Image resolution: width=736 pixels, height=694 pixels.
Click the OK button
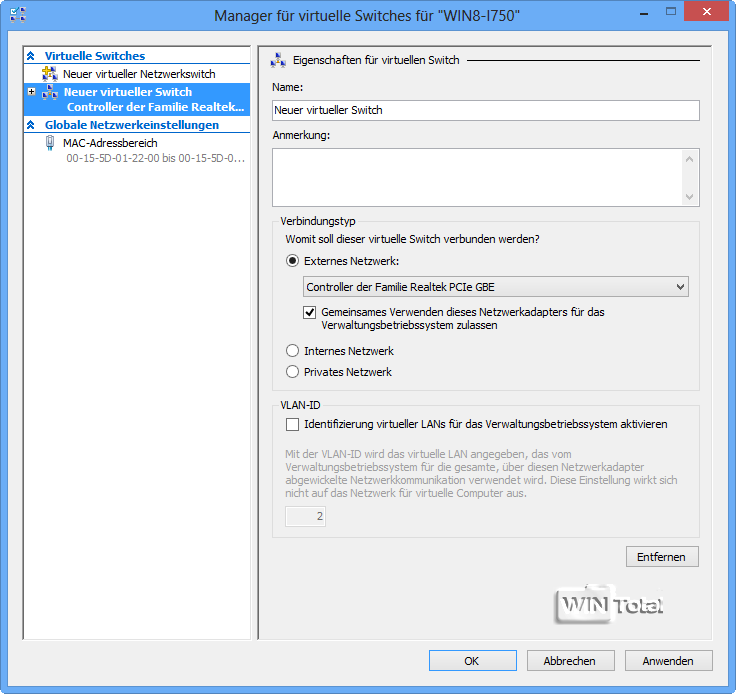coord(473,661)
